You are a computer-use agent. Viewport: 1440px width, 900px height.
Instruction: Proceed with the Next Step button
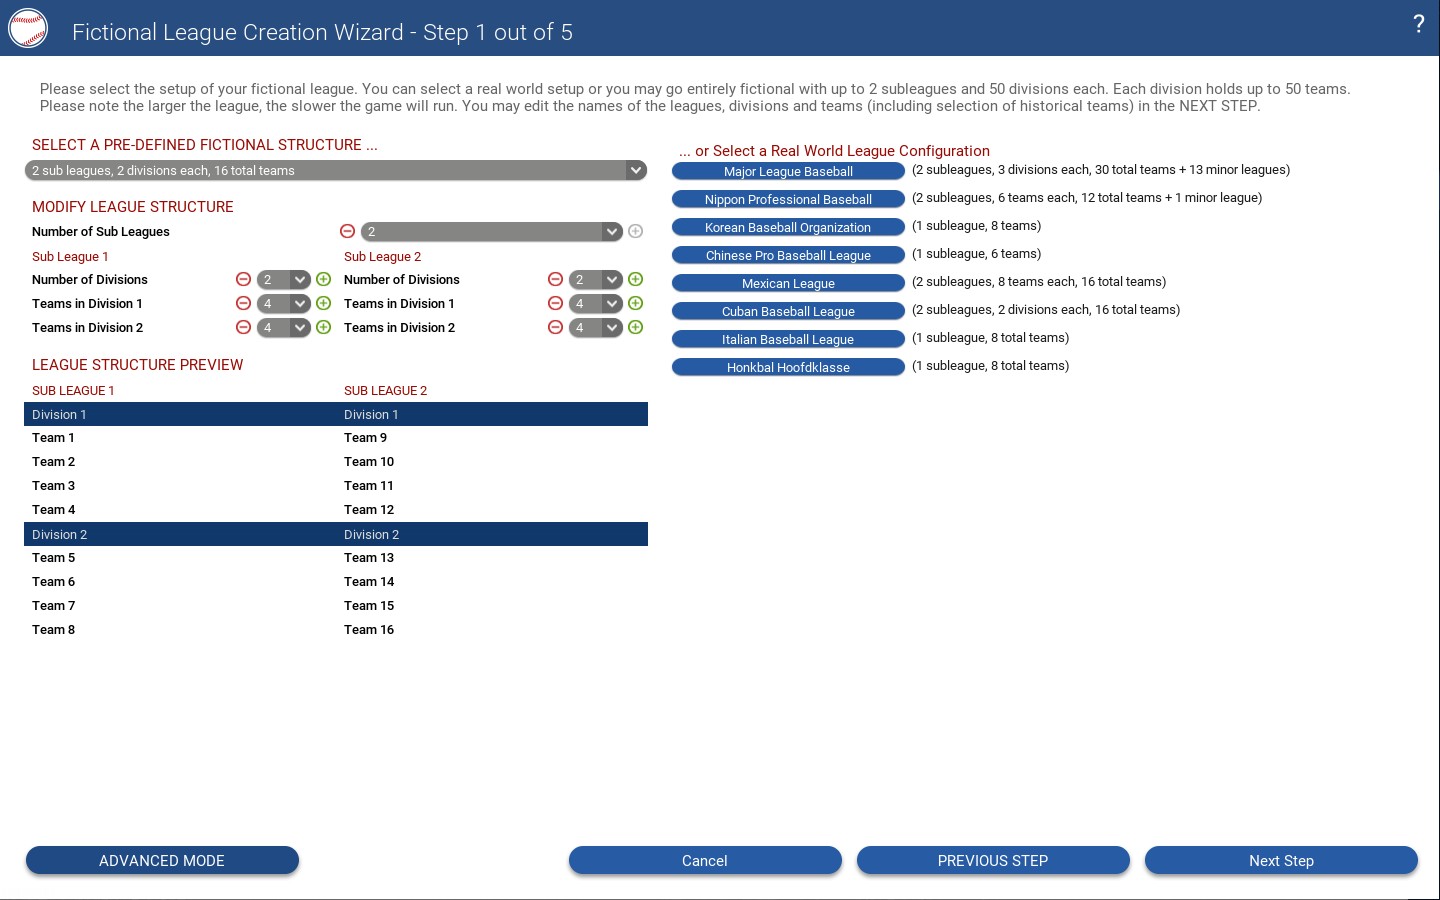tap(1281, 860)
